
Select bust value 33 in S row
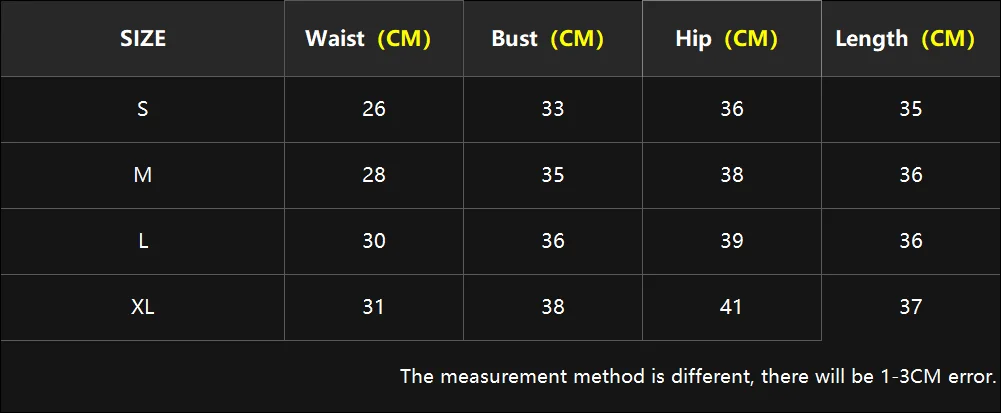click(x=553, y=109)
